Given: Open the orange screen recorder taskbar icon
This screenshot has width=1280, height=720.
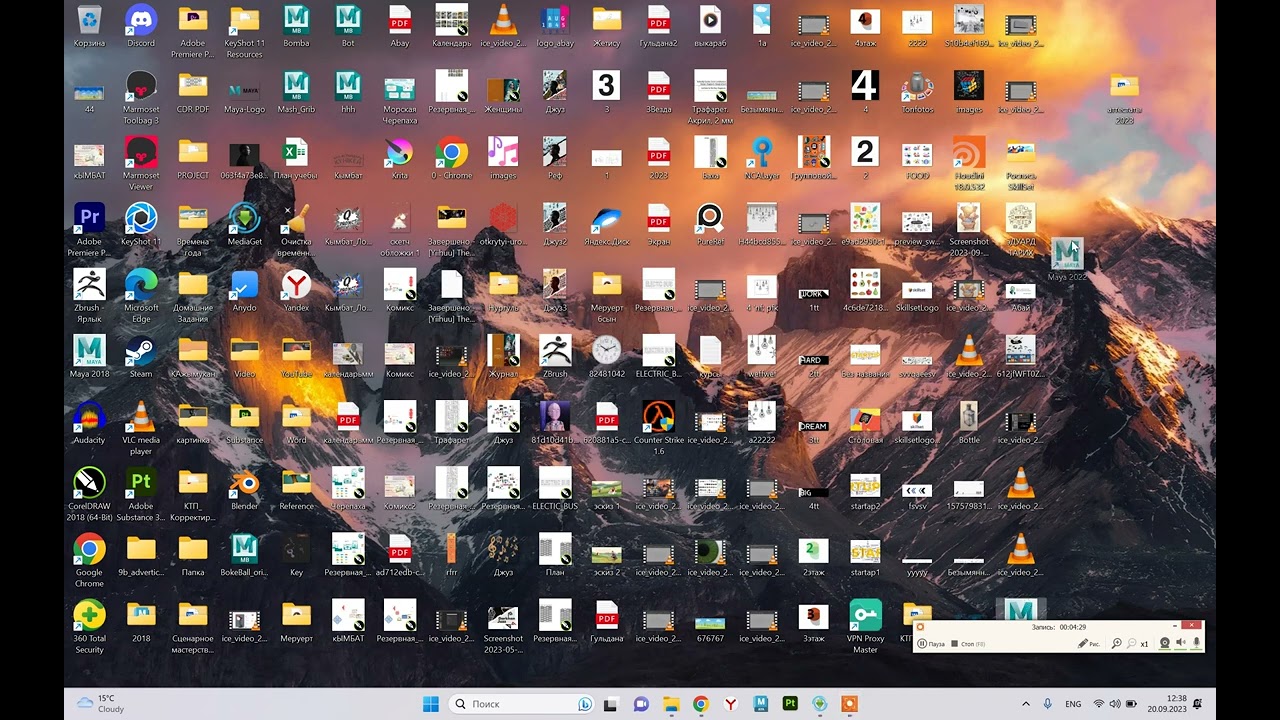Looking at the screenshot, I should (849, 704).
